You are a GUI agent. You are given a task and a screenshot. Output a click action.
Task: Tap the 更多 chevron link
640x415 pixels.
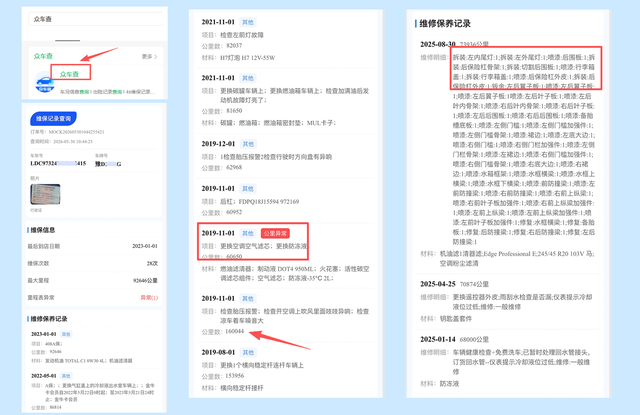[x=149, y=56]
